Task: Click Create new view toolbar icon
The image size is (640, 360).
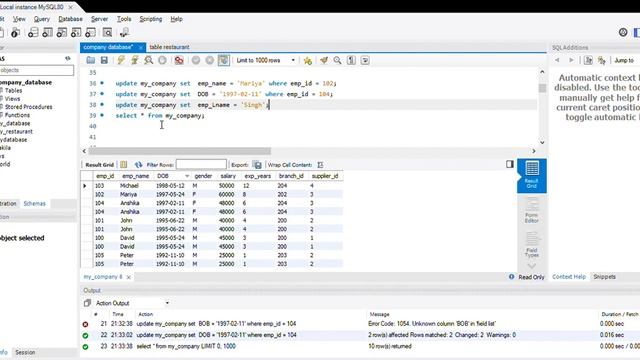Action: [62, 33]
